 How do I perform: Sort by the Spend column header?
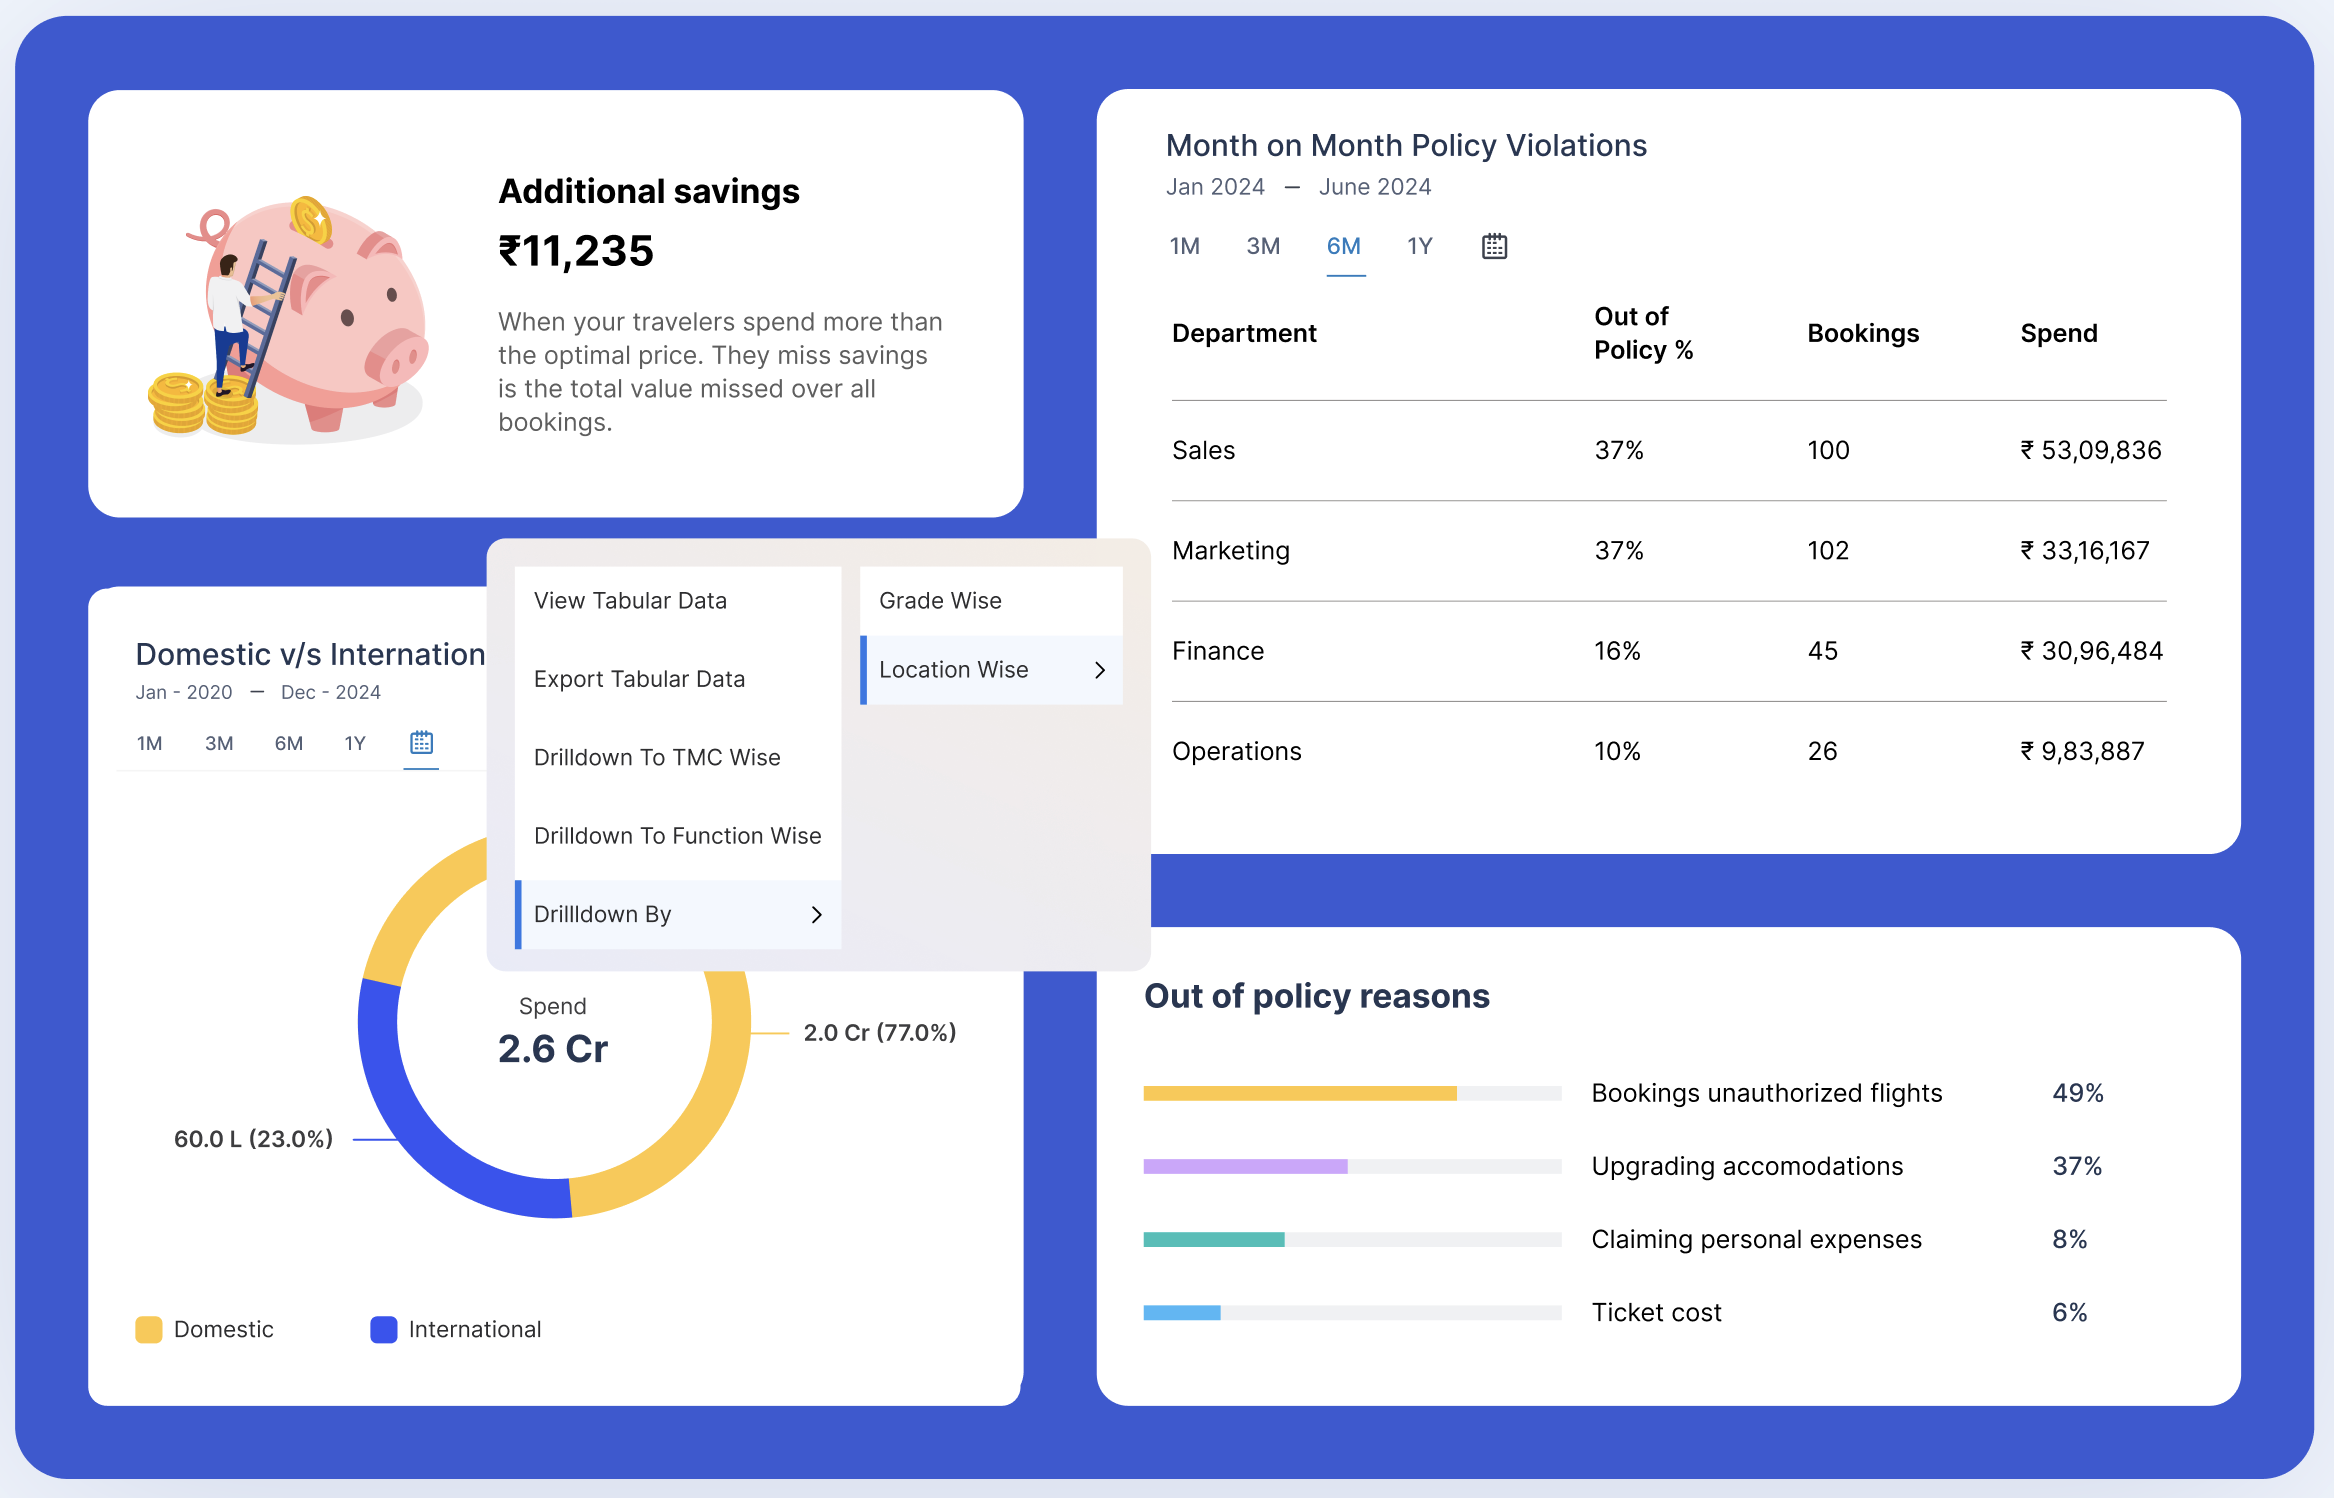[x=2058, y=333]
